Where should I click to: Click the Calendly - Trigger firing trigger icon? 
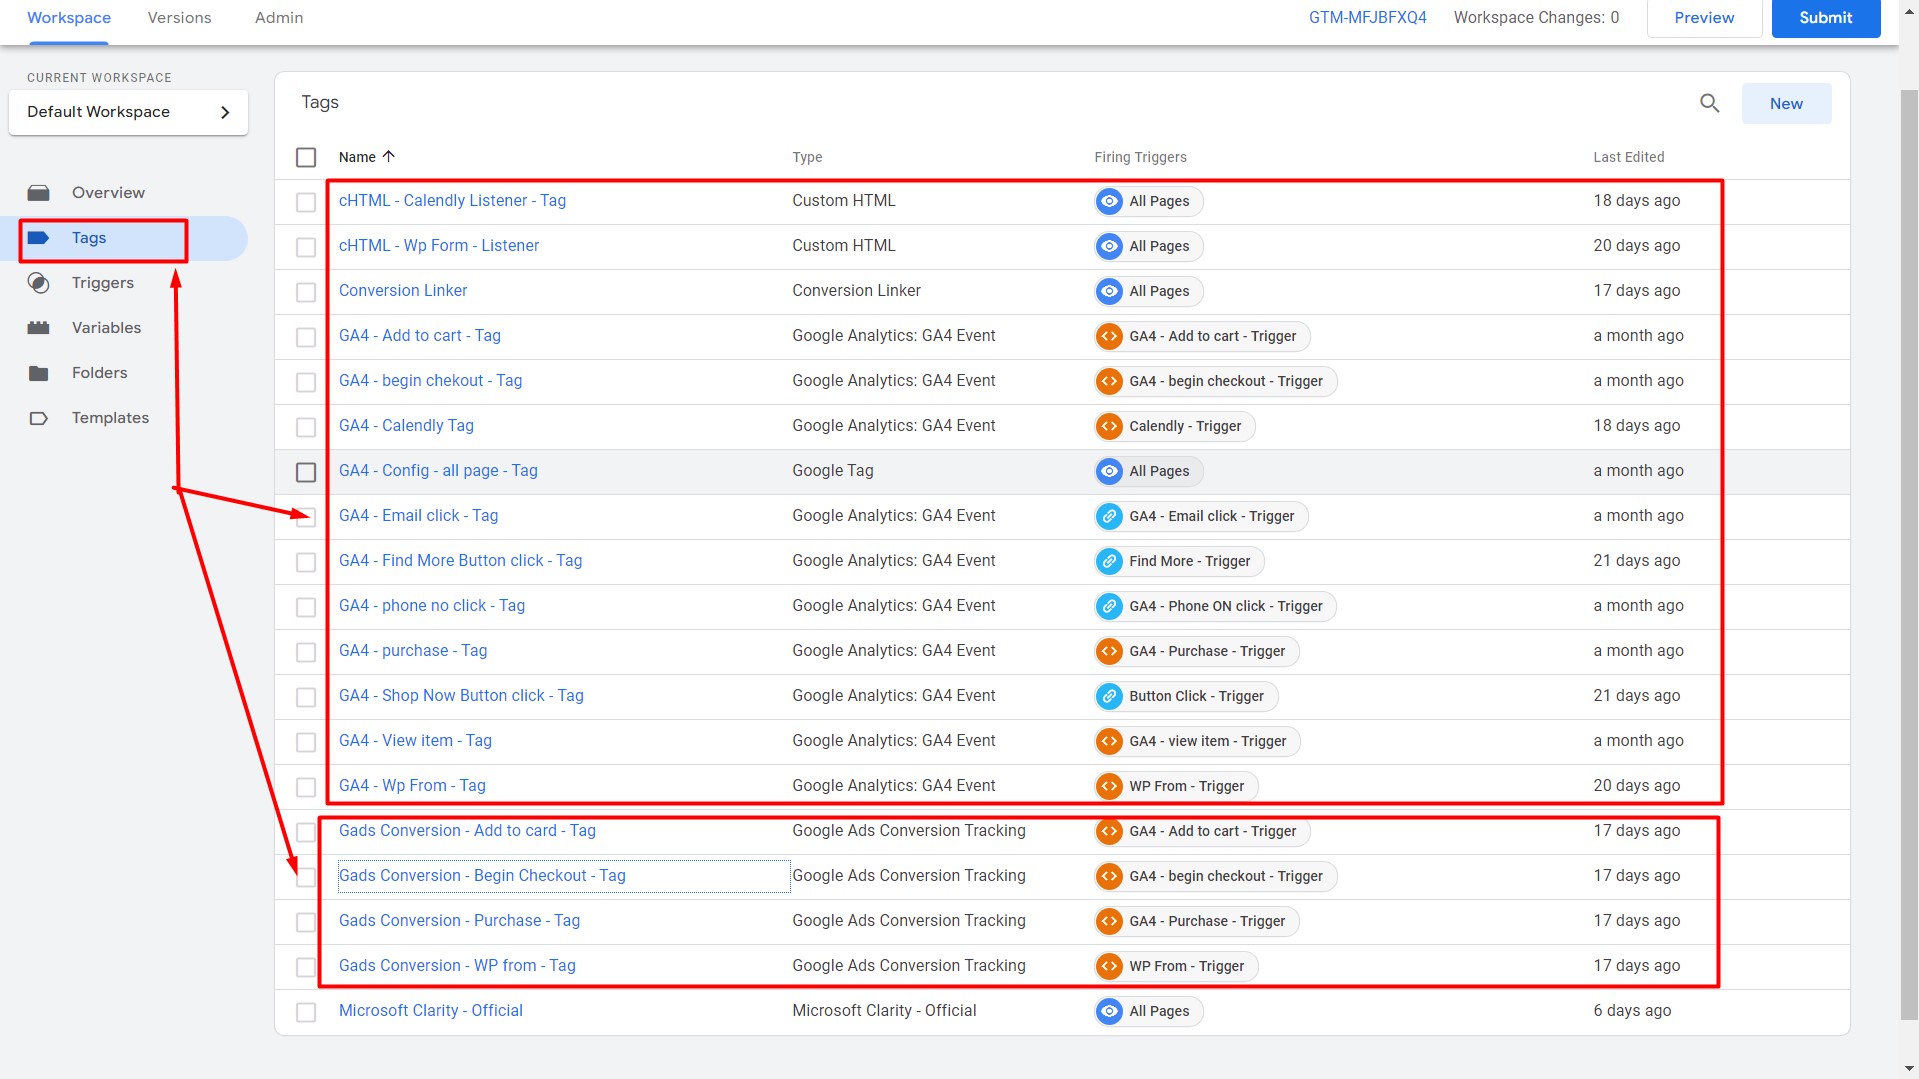pos(1109,426)
